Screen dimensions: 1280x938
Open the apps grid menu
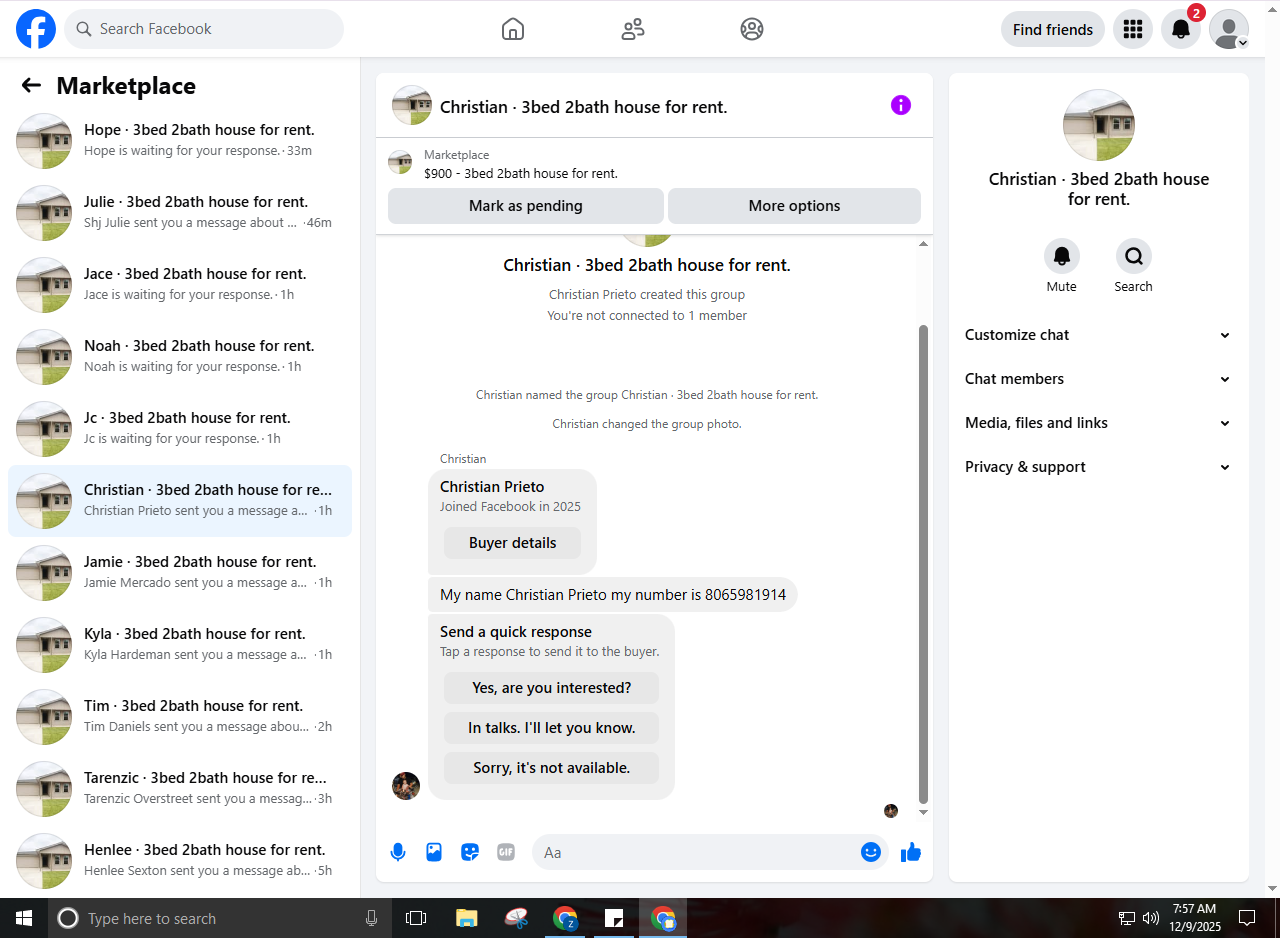pyautogui.click(x=1133, y=29)
